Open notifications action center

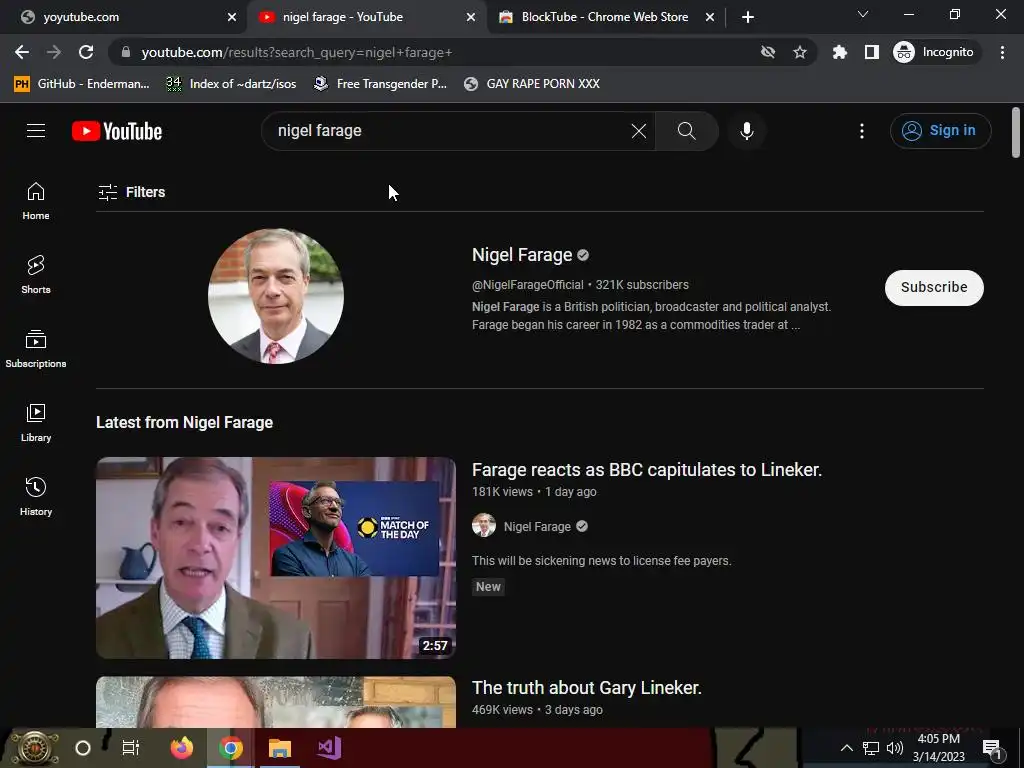tap(992, 748)
